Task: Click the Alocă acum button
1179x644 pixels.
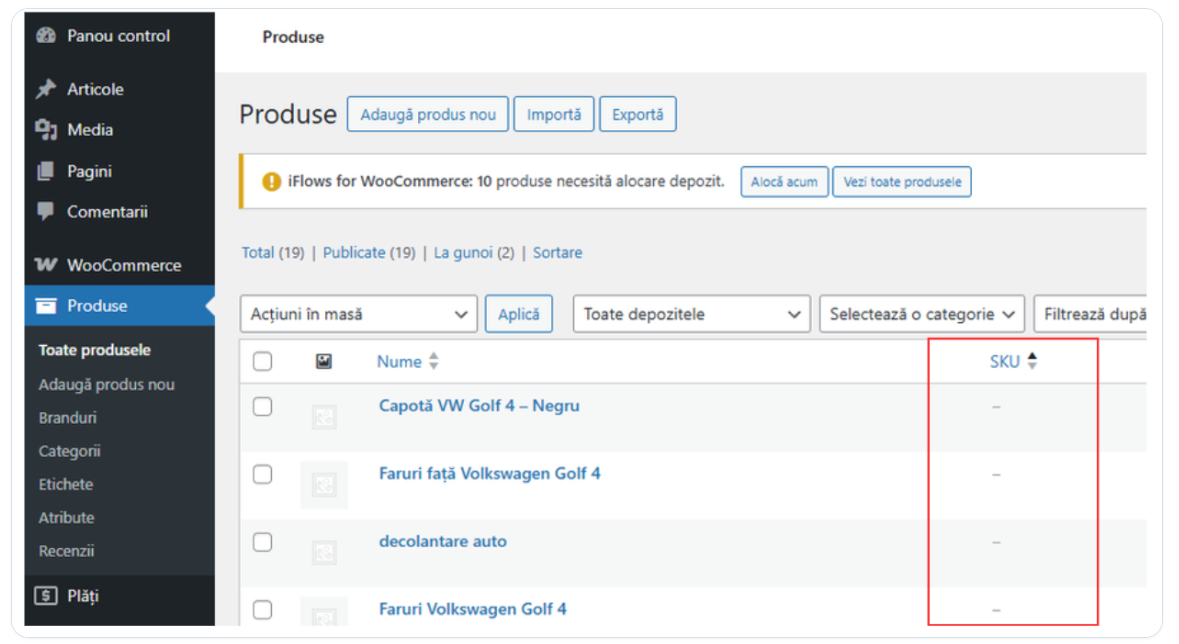Action: (783, 182)
